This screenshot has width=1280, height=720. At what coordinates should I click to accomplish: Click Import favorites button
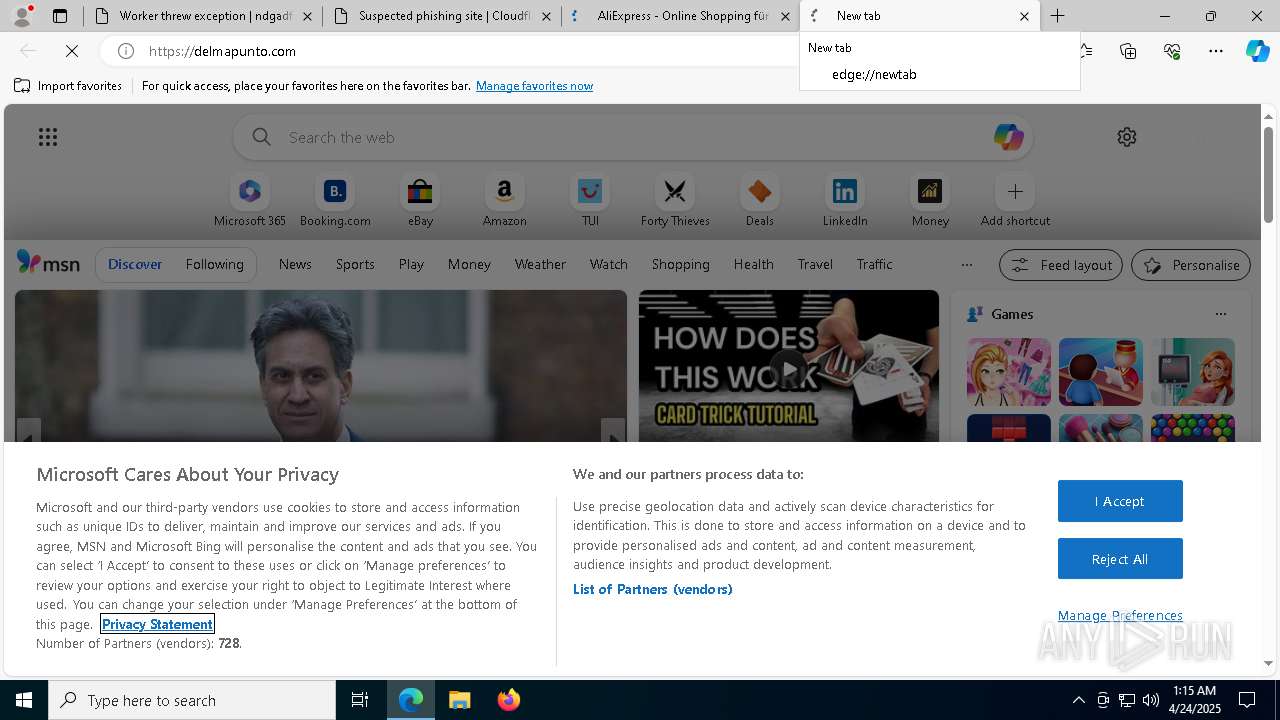68,86
